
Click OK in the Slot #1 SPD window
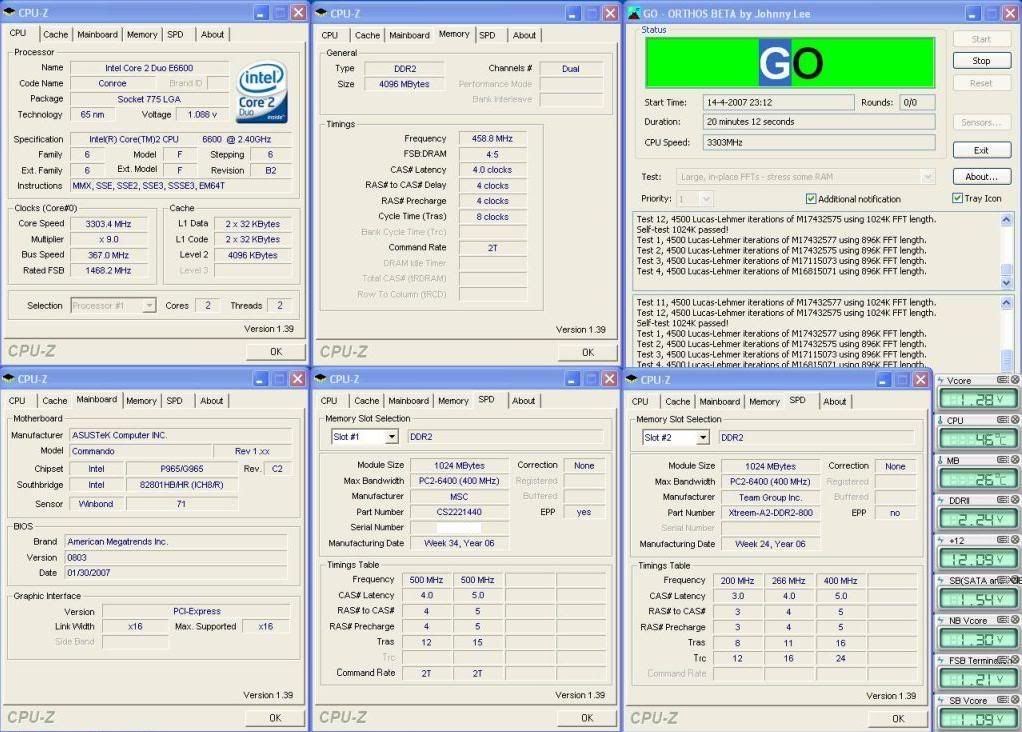tap(587, 718)
